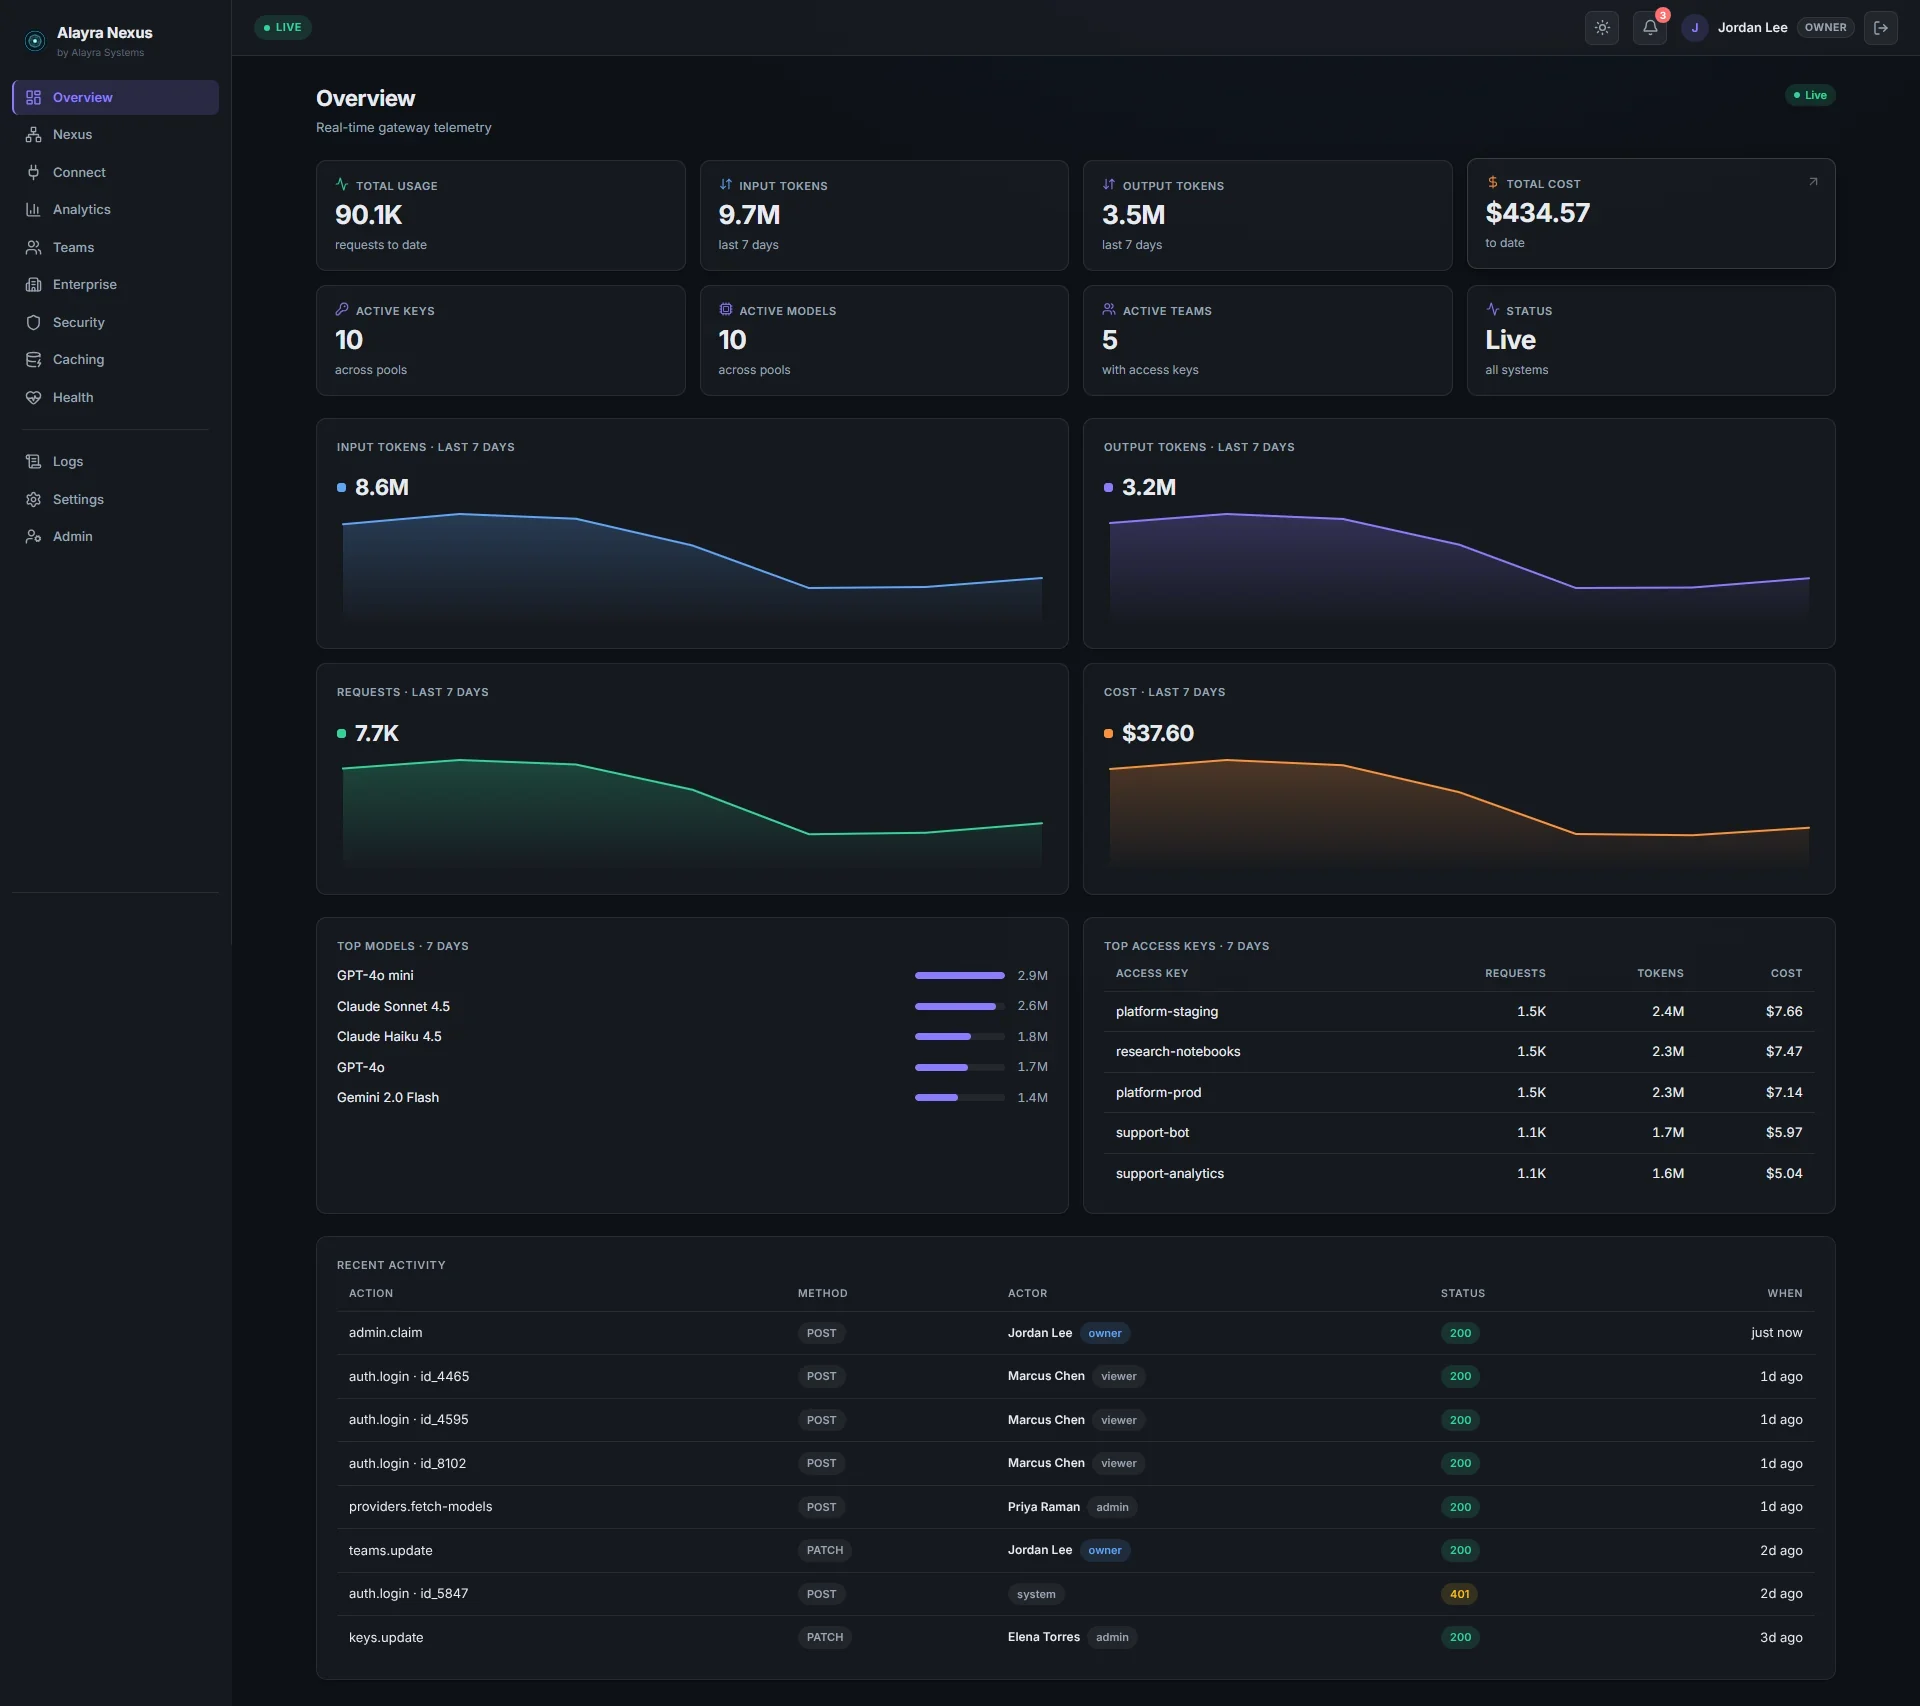Click the Live badge next to Overview heading
The height and width of the screenshot is (1706, 1920).
(1810, 95)
